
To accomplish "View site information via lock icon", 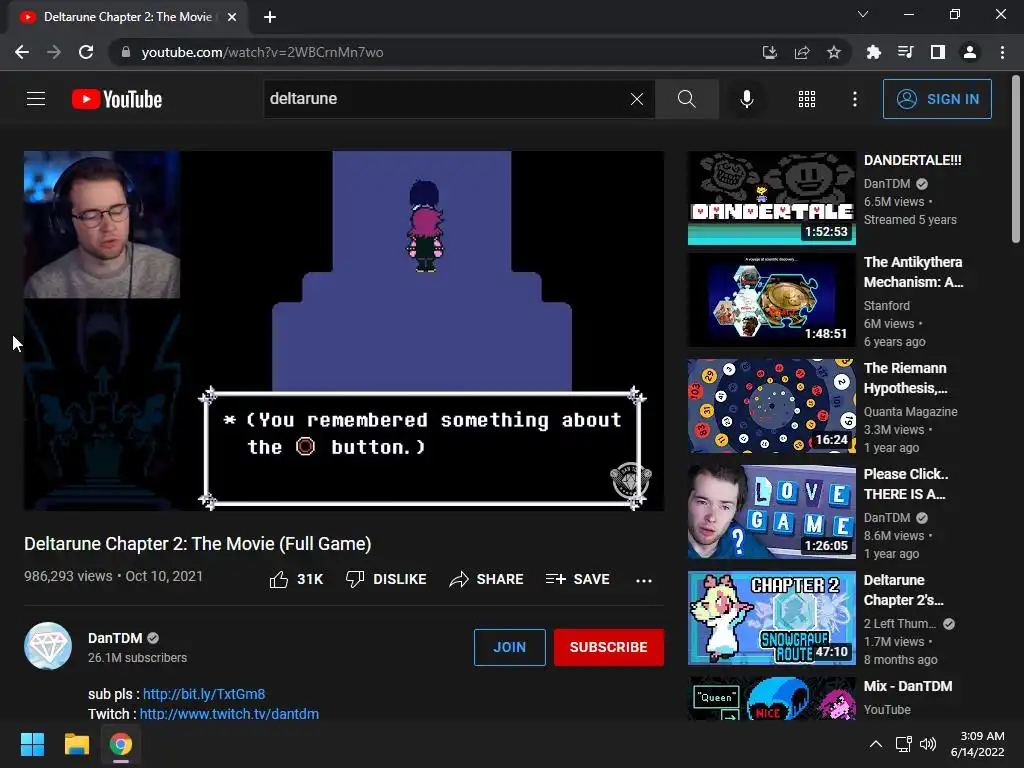I will click(125, 52).
